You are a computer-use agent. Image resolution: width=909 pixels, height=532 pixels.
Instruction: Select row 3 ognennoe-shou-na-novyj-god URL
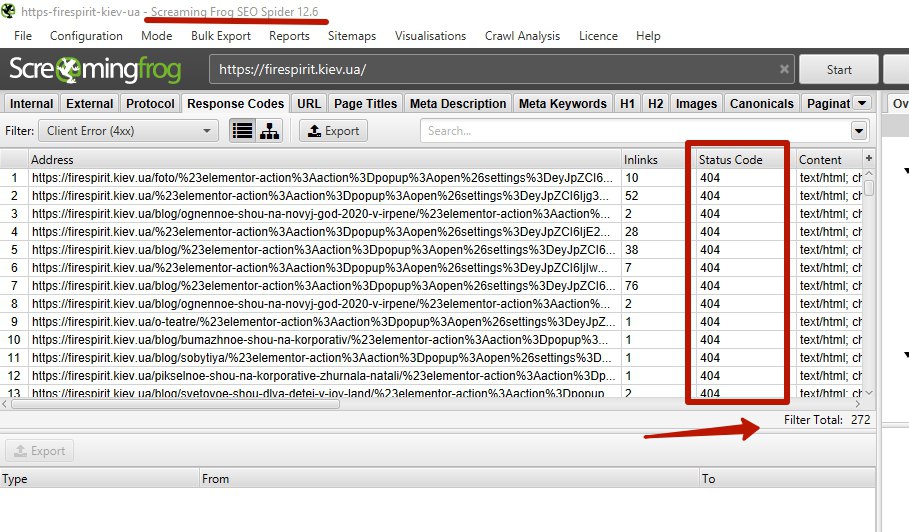click(x=322, y=214)
